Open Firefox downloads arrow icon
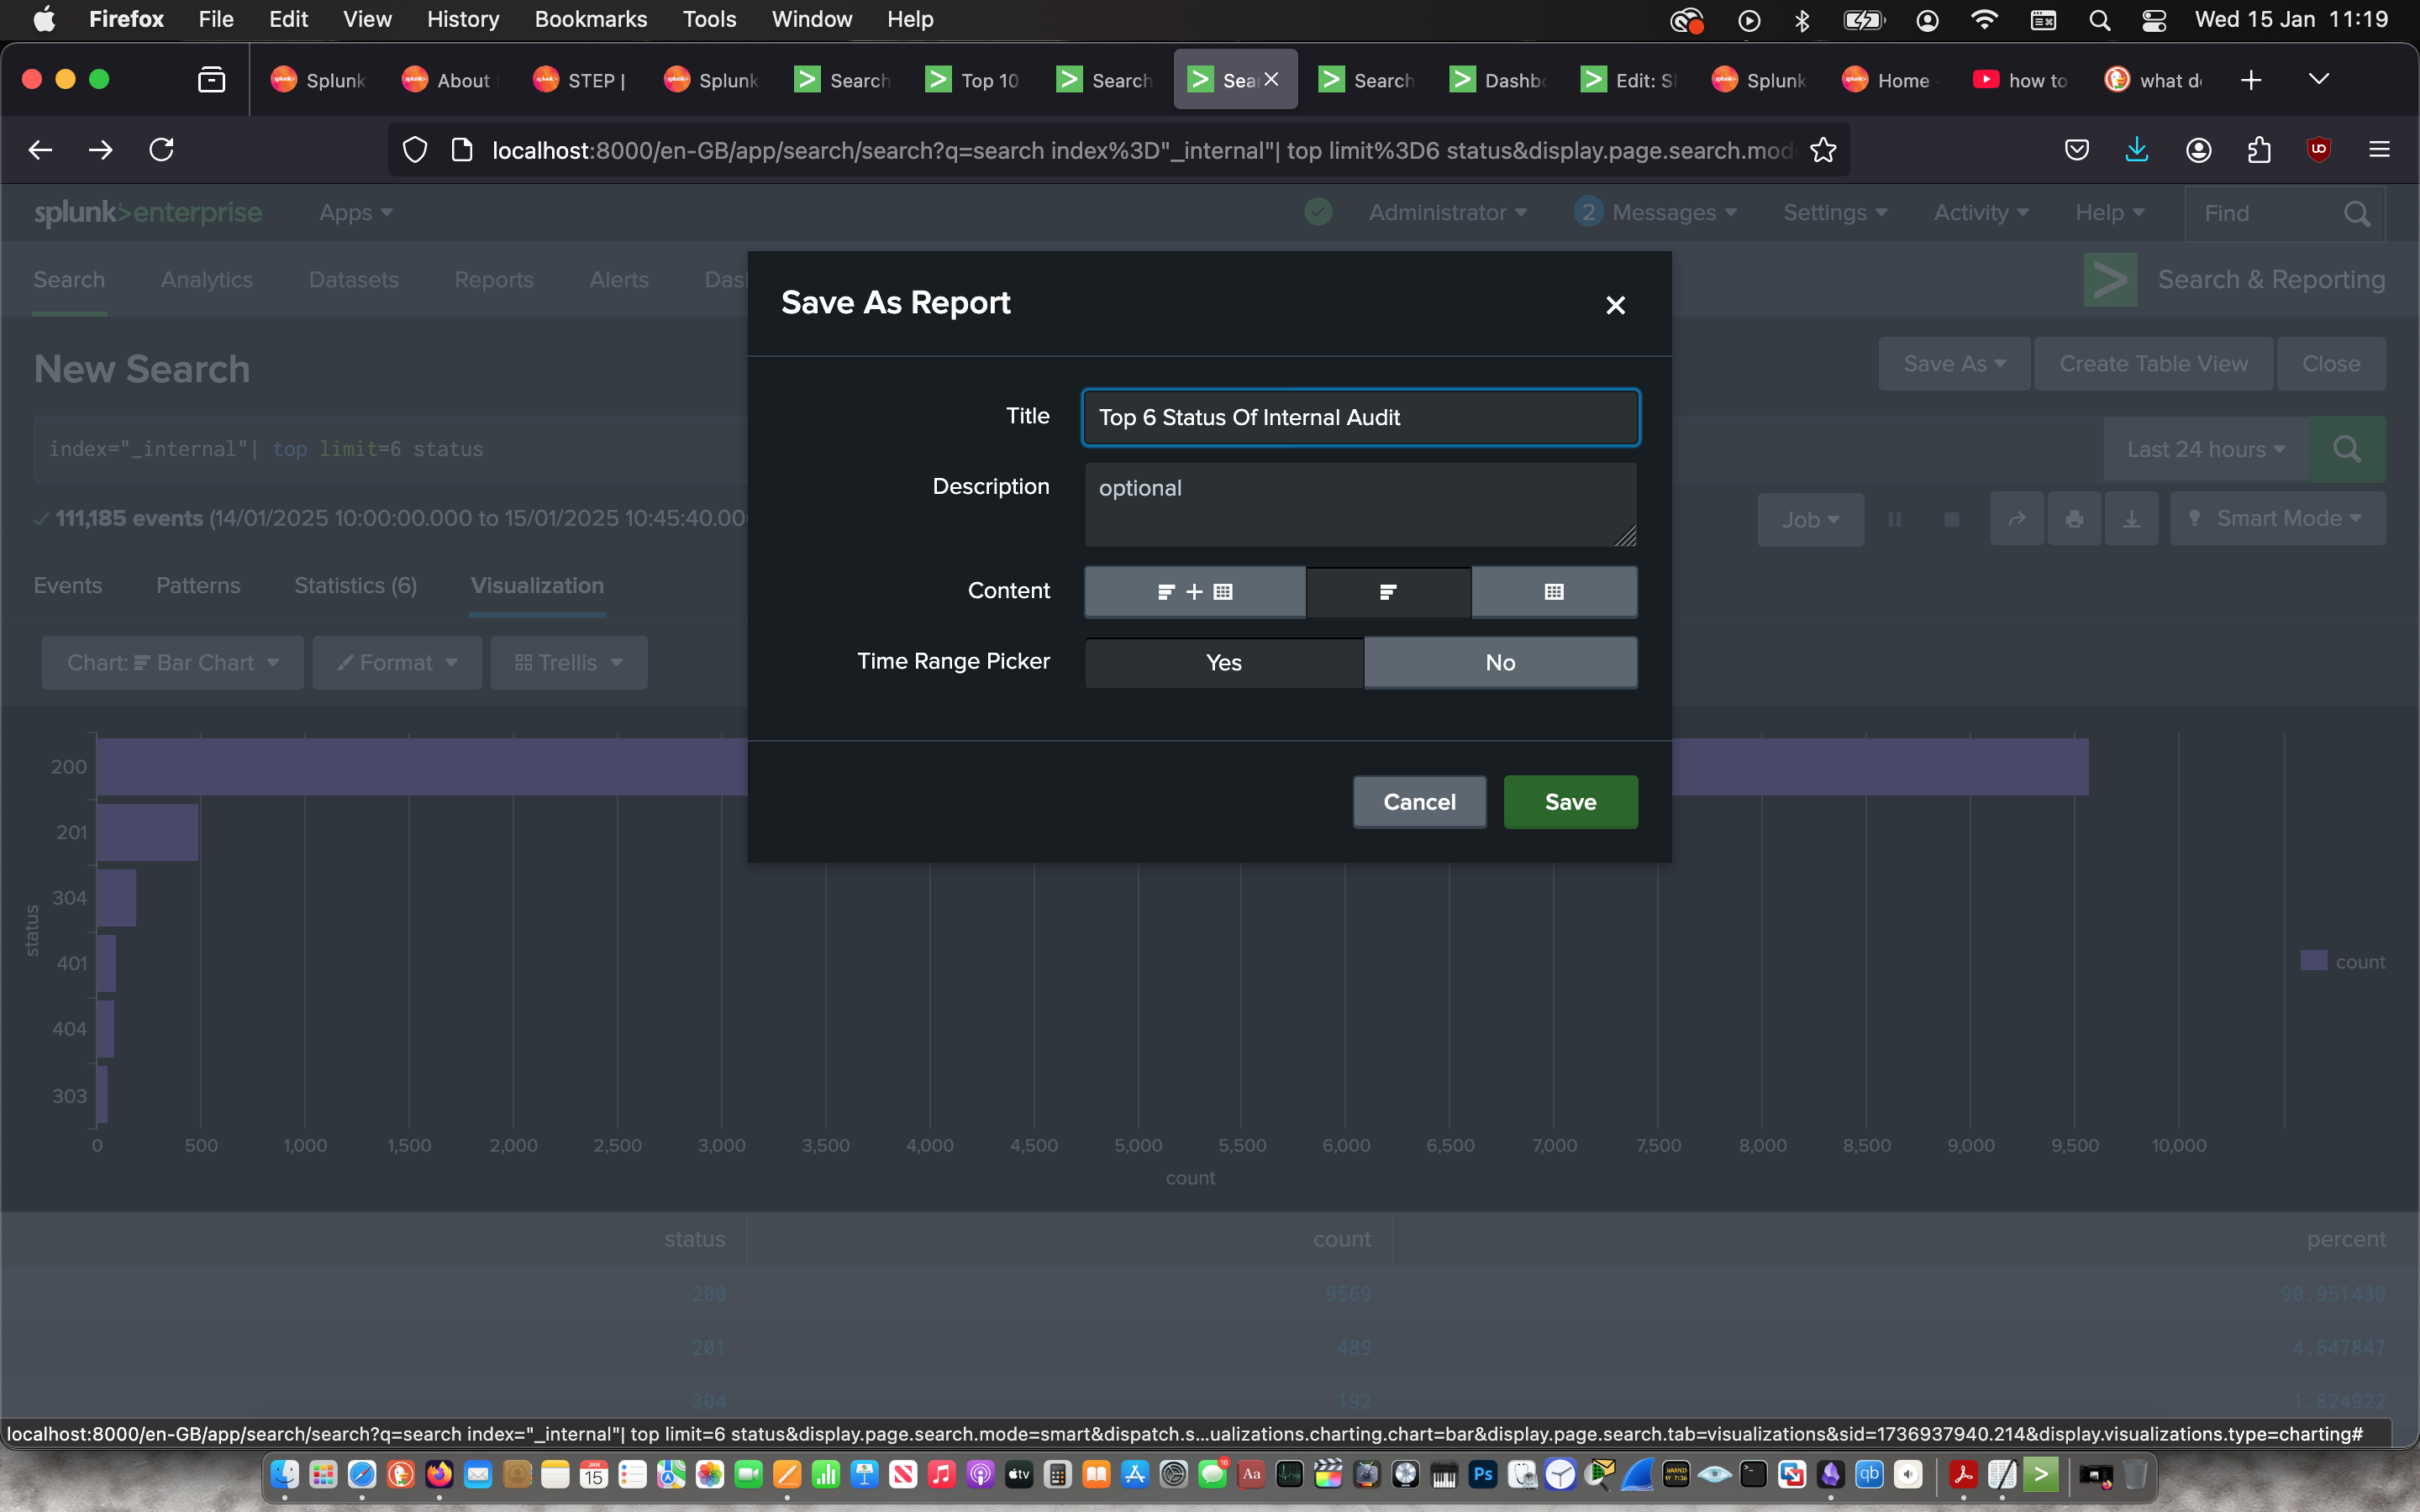This screenshot has width=2420, height=1512. 2136,150
